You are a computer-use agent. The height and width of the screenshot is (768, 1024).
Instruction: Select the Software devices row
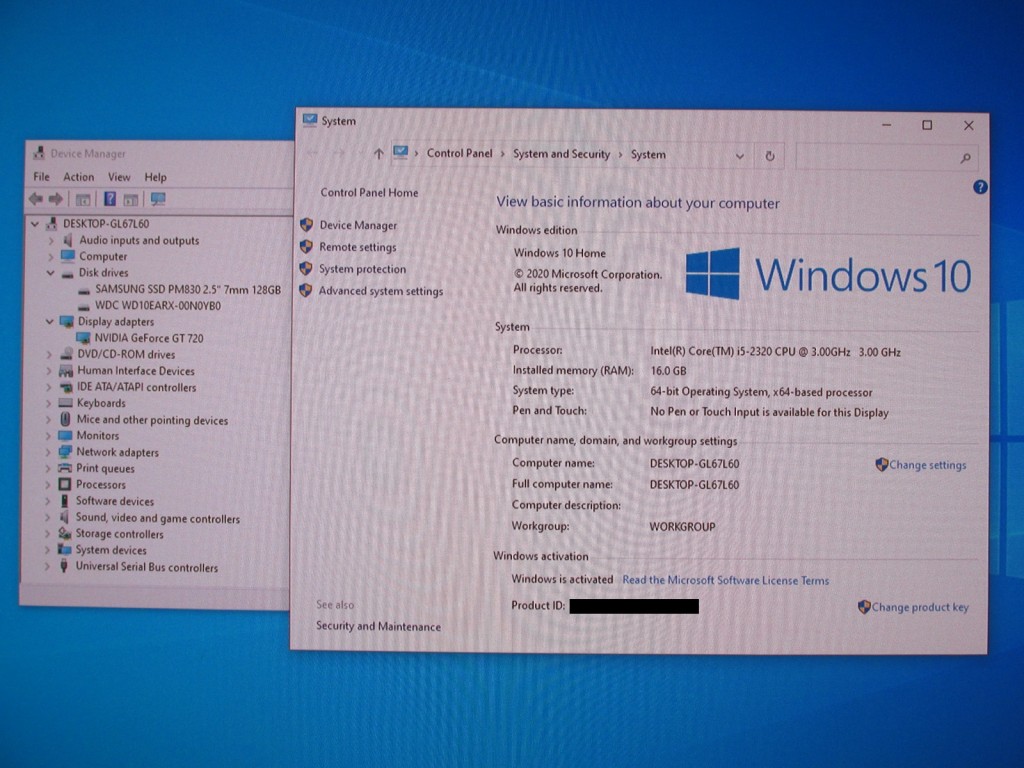[x=115, y=501]
